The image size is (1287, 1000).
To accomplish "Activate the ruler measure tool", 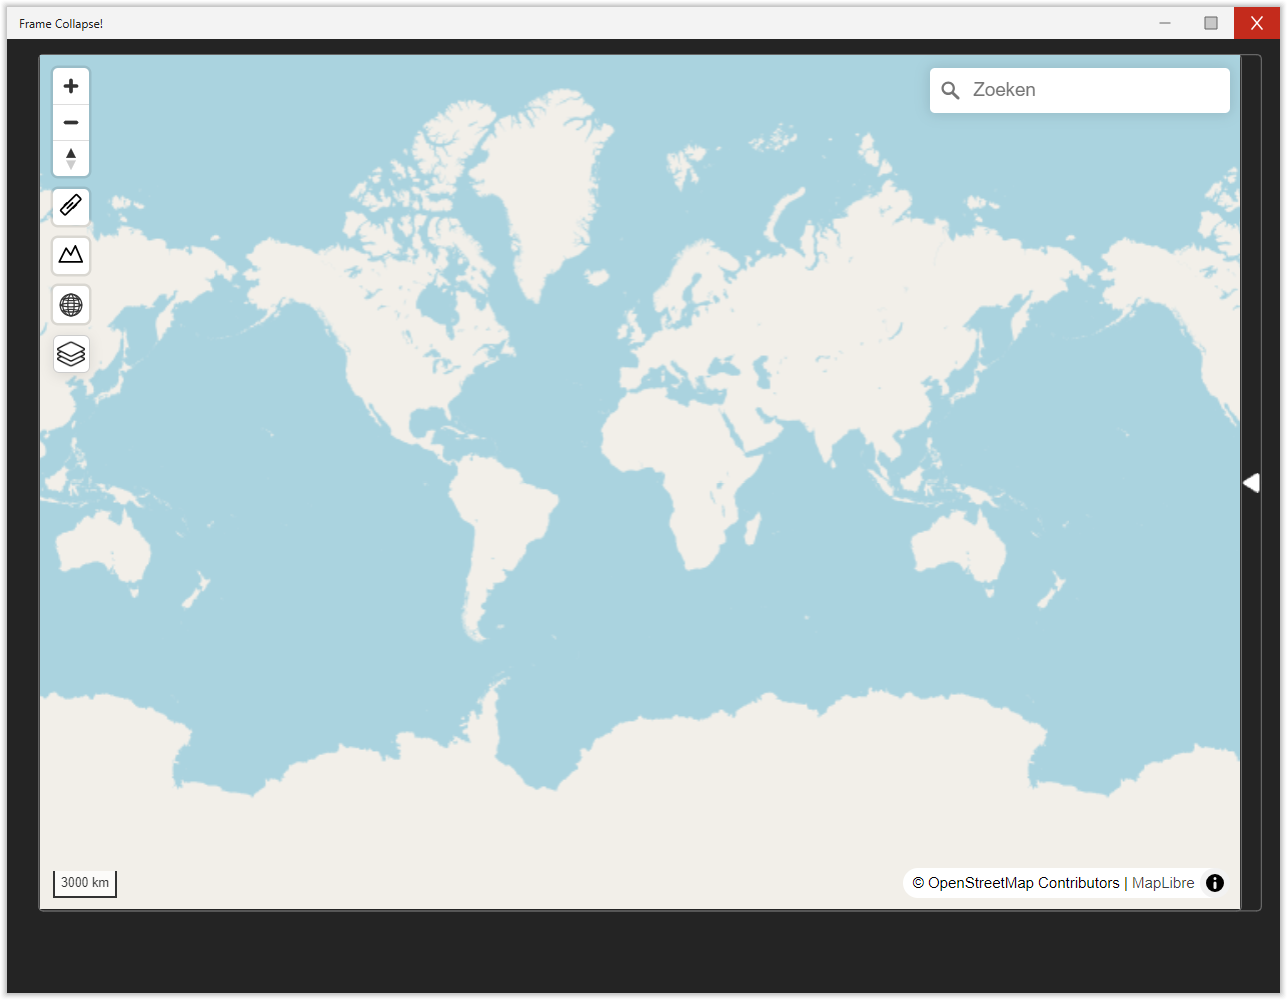I will click(71, 206).
